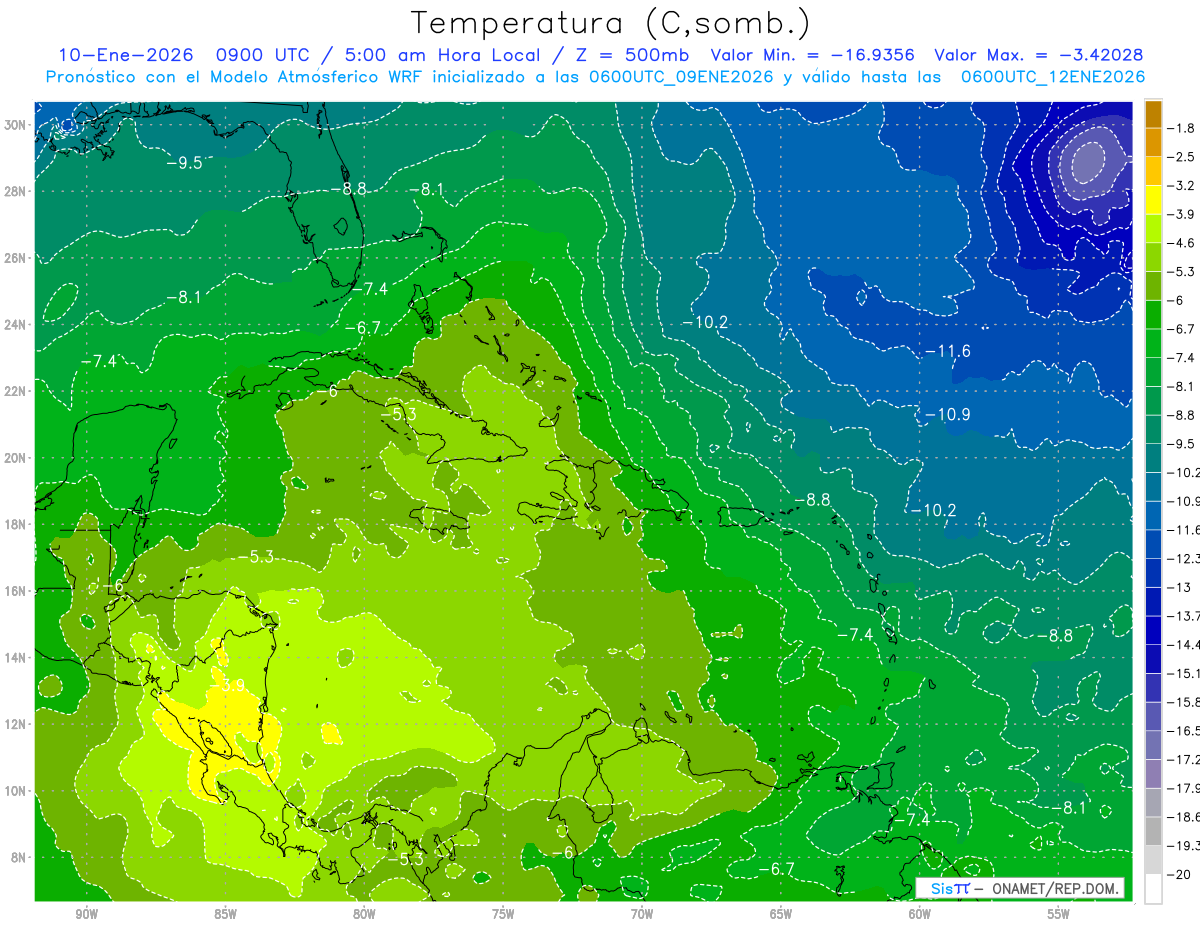The width and height of the screenshot is (1200, 927).
Task: Click the legend value '-15.8'
Action: tap(1185, 702)
